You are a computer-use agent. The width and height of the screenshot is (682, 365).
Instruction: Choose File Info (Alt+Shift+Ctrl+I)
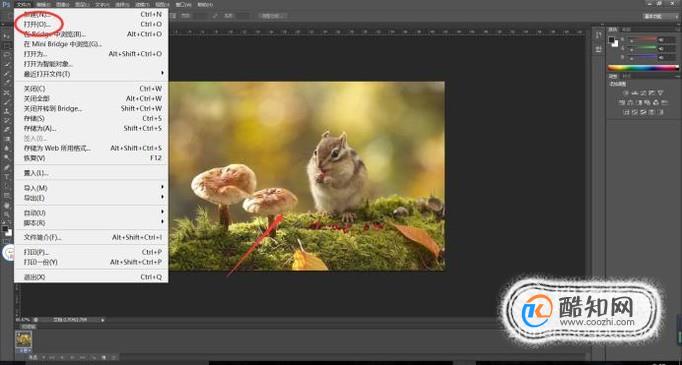point(91,238)
